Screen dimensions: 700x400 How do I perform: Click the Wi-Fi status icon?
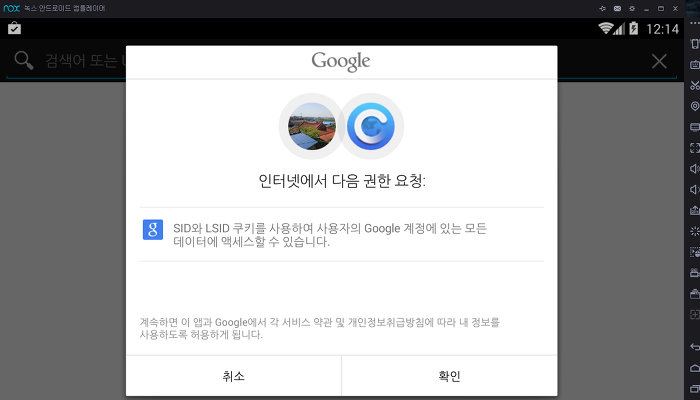[x=605, y=28]
